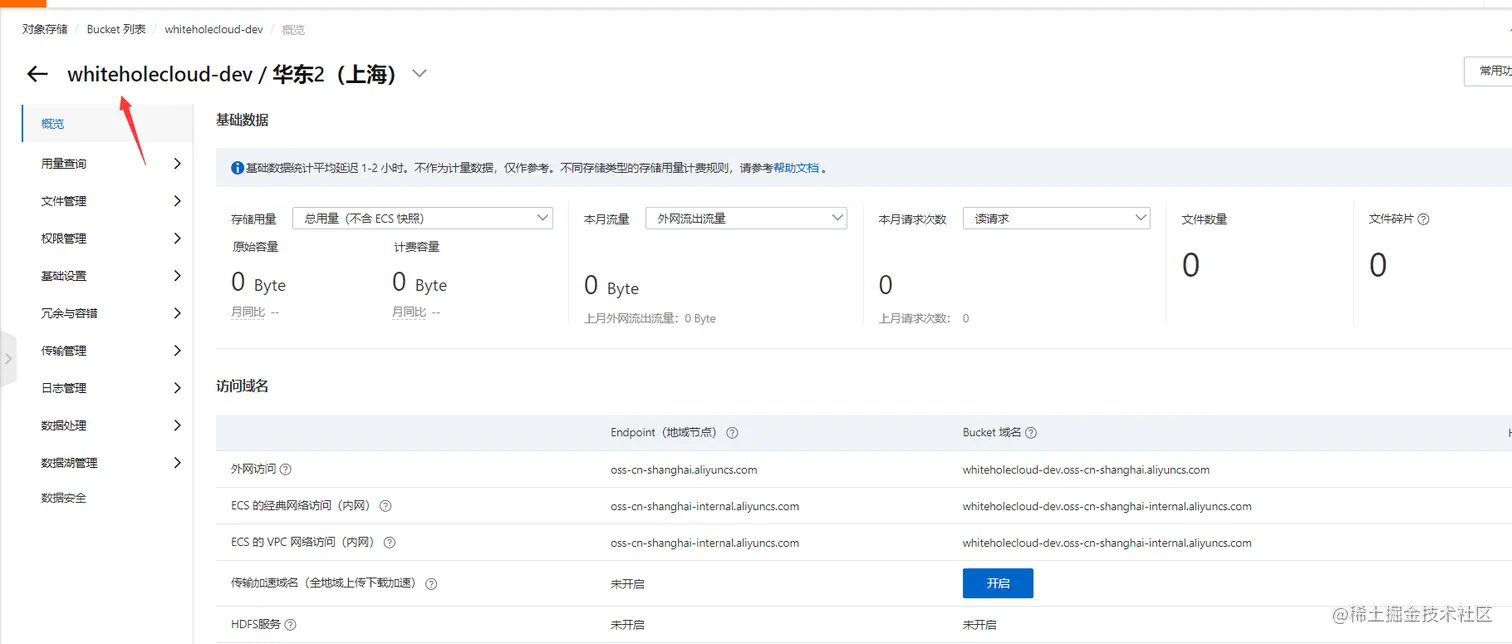Expand the region selector next to bucket title
1512x644 pixels.
click(419, 73)
